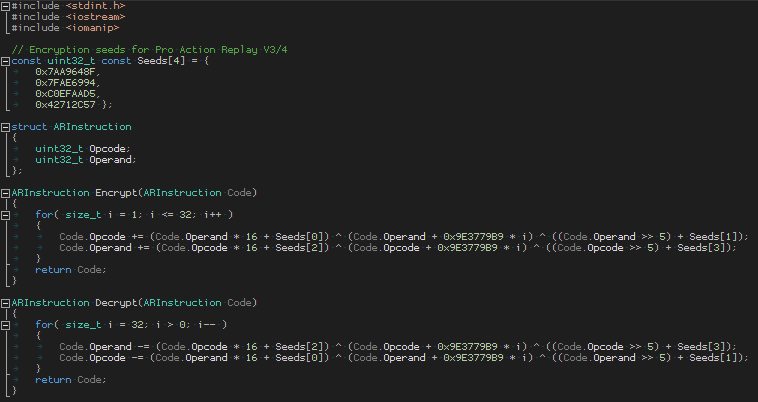Click return Code in the Decrypt function
Viewport: 758px width, 402px height.
pos(69,379)
